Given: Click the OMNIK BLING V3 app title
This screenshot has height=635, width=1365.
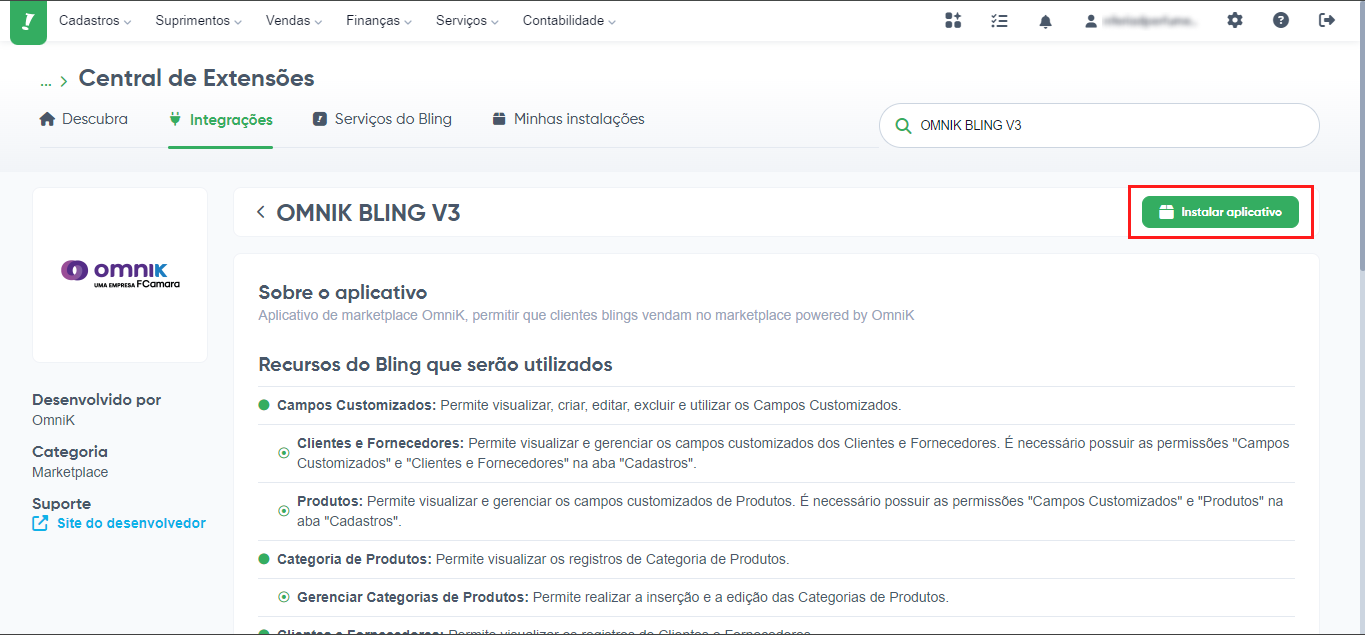Looking at the screenshot, I should (x=368, y=212).
